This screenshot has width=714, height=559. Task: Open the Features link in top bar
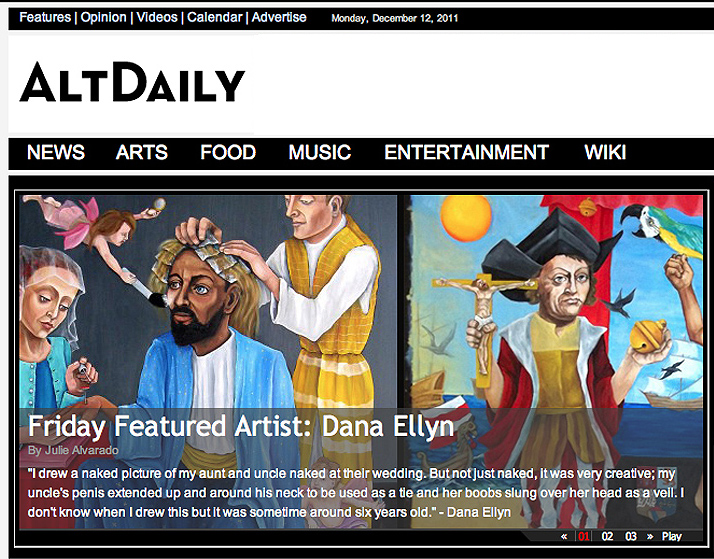(45, 17)
